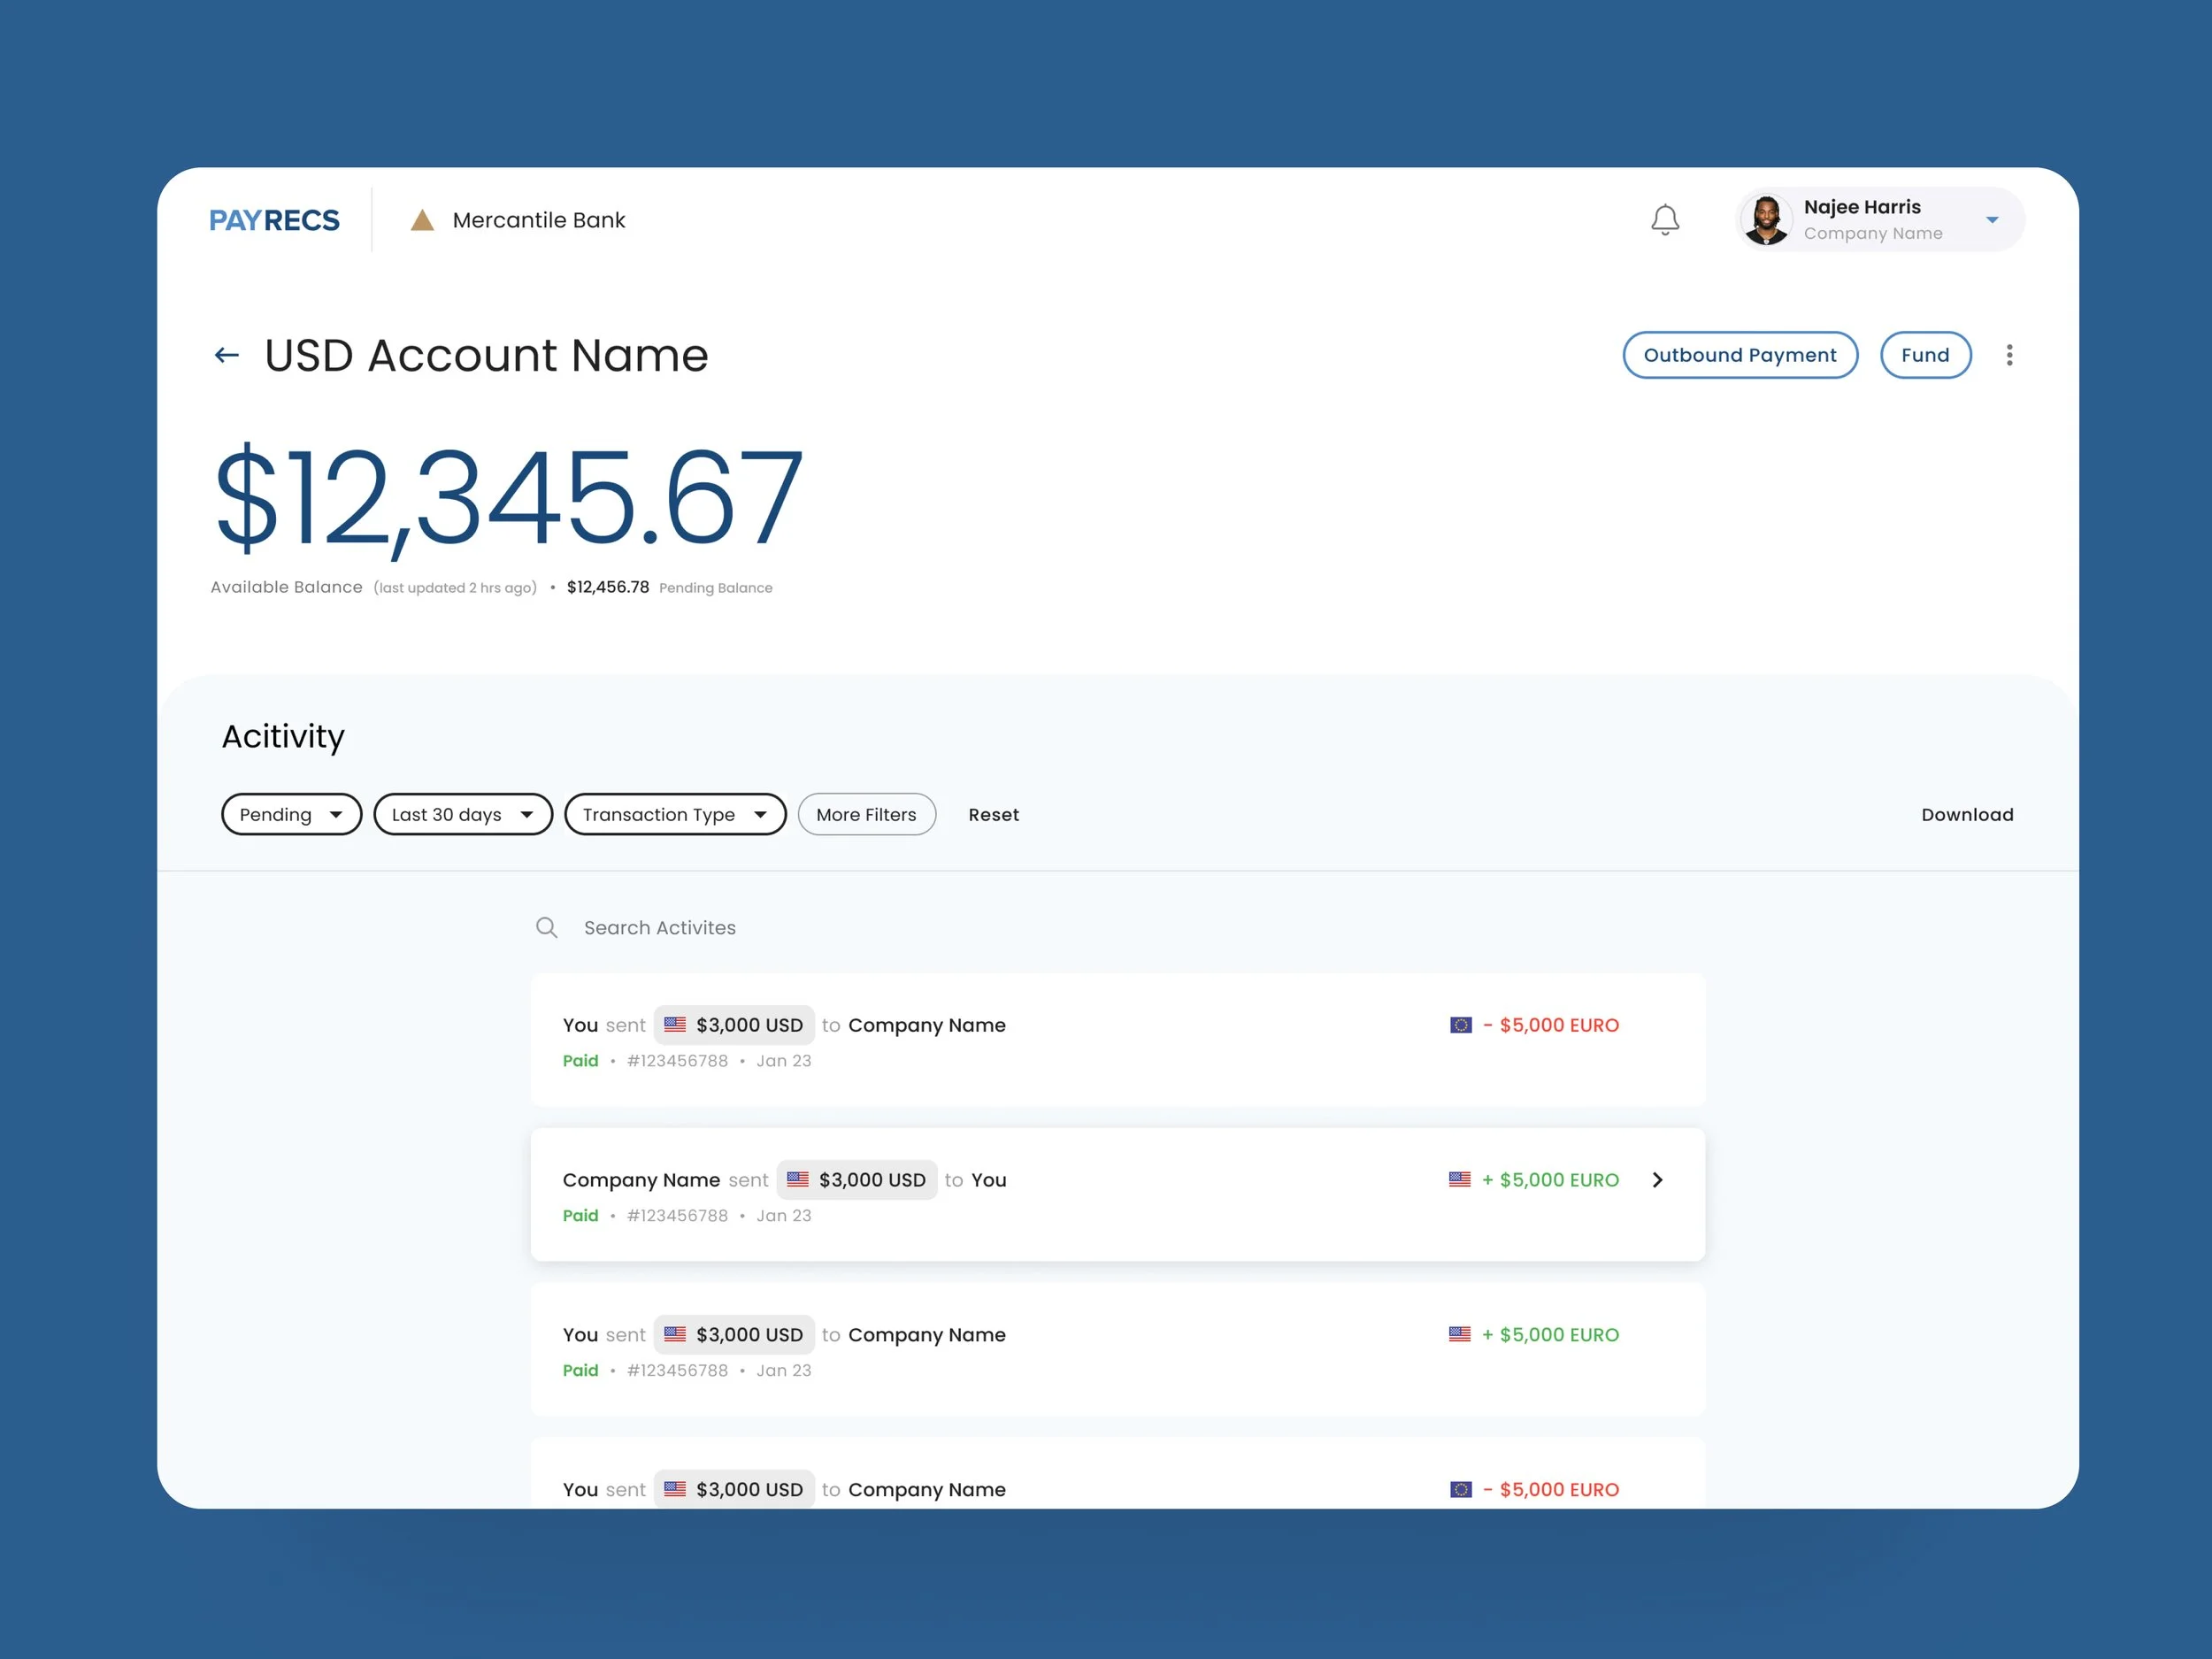Reset the activity filters
The height and width of the screenshot is (1659, 2212).
993,814
